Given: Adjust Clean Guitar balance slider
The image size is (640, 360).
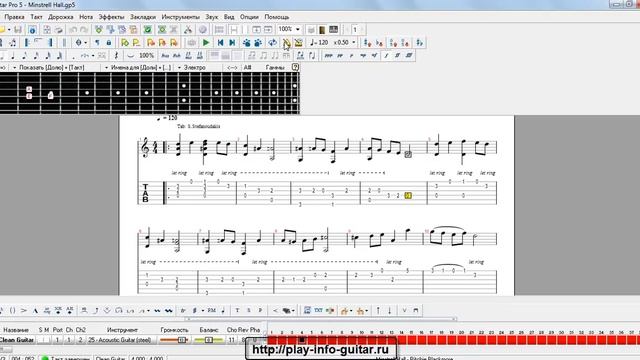Looking at the screenshot, I should 209,340.
